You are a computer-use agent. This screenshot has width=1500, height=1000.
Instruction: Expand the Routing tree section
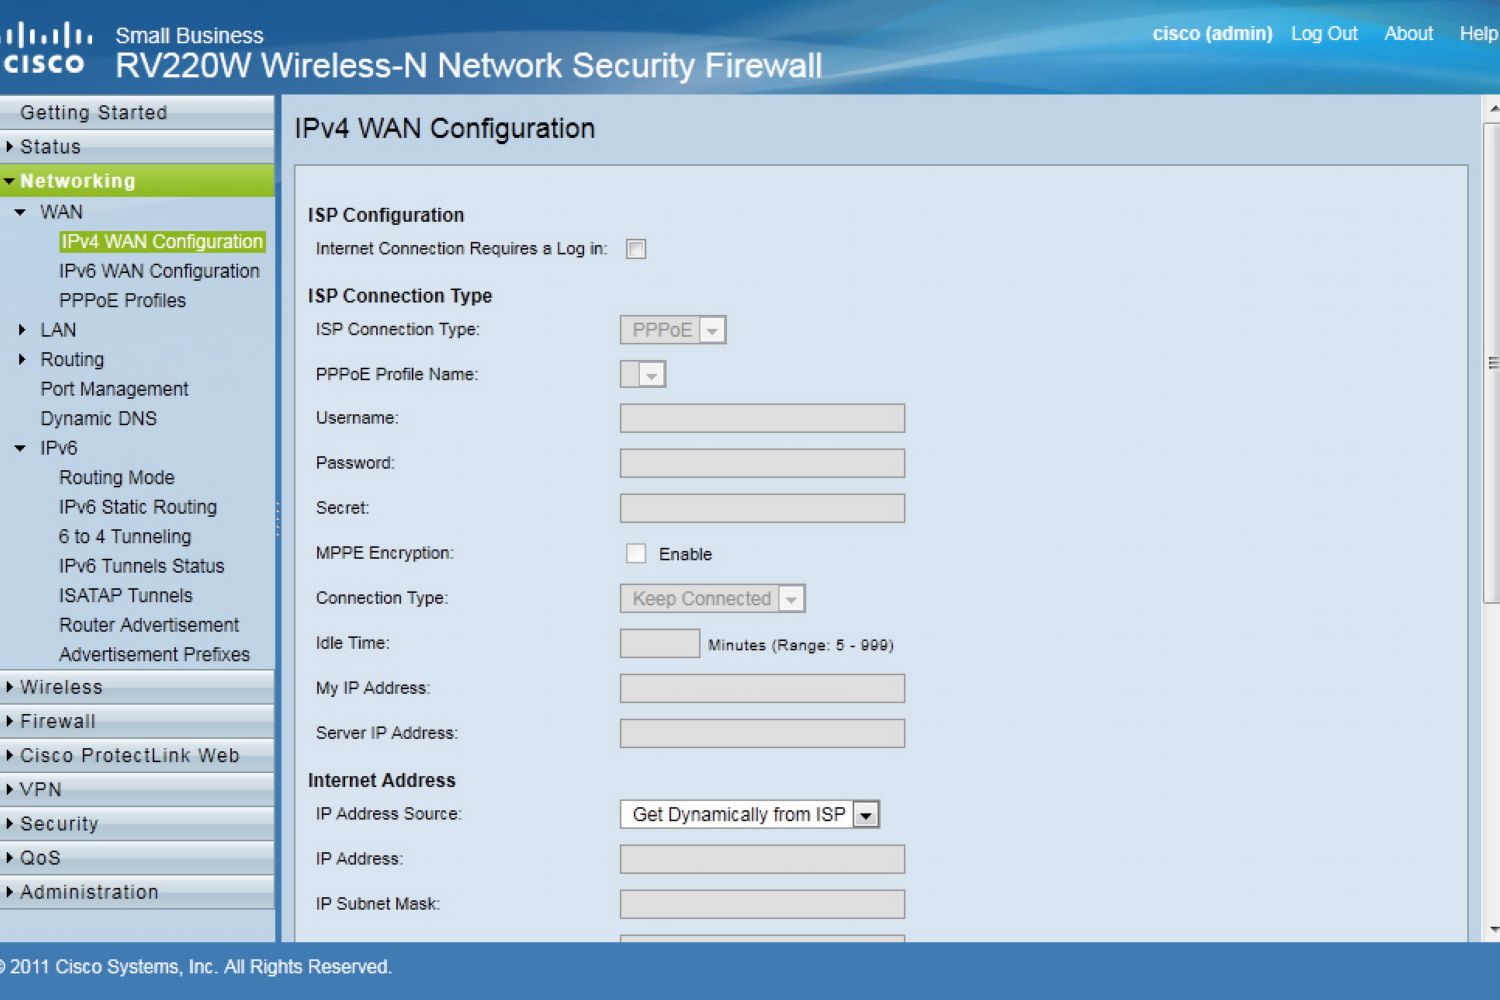click(x=23, y=360)
